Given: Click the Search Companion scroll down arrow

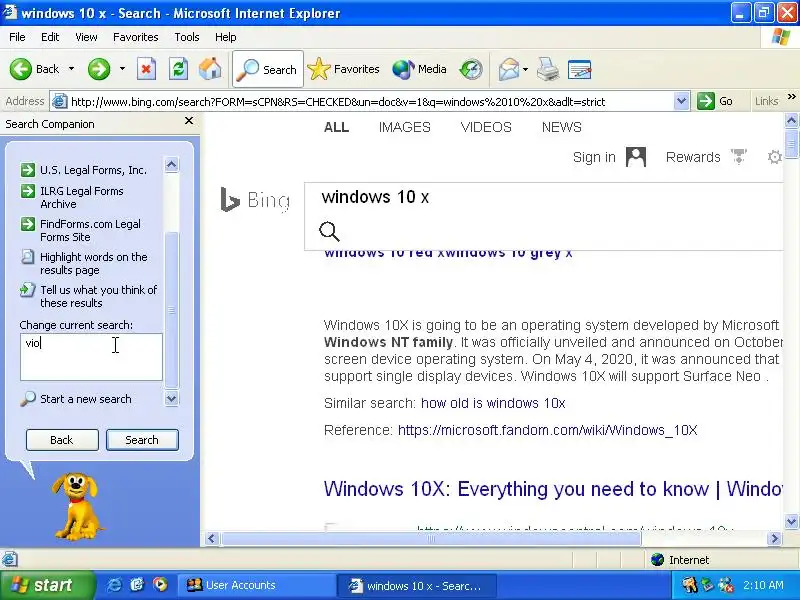Looking at the screenshot, I should [171, 398].
